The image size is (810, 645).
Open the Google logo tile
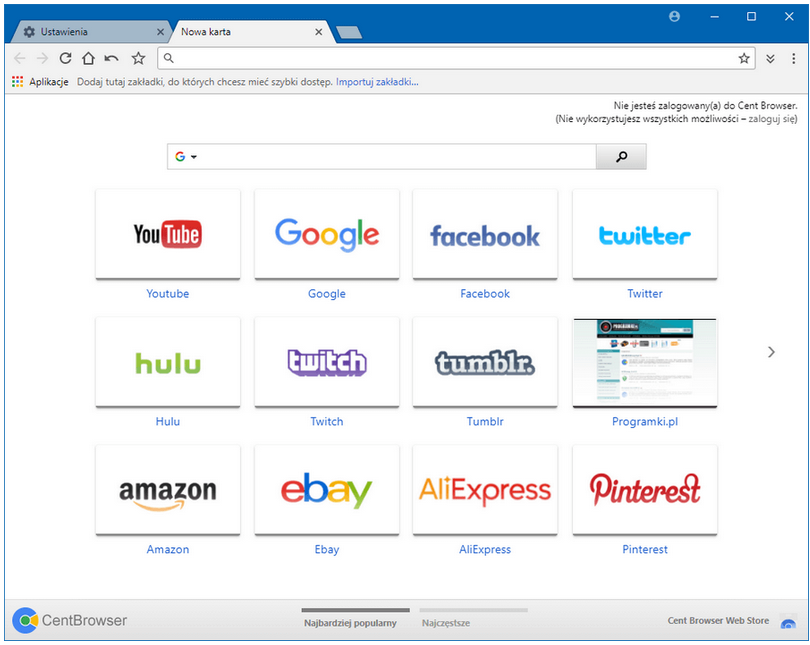[x=327, y=234]
